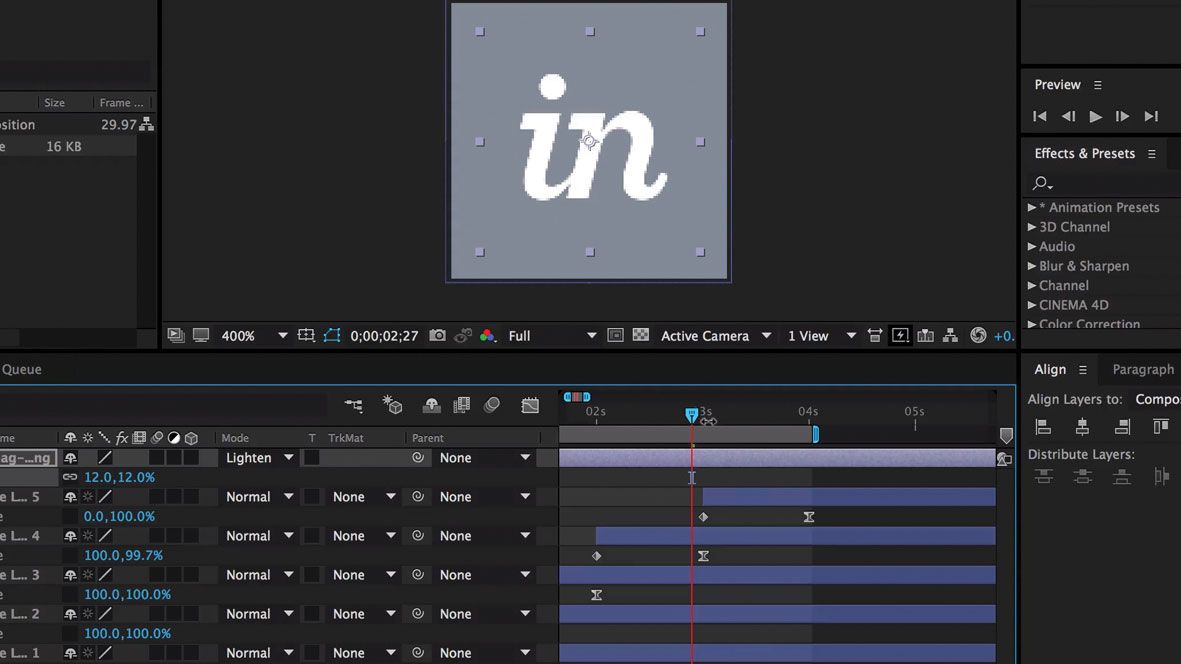Open the channel and color management settings
1181x664 pixels.
click(x=488, y=335)
